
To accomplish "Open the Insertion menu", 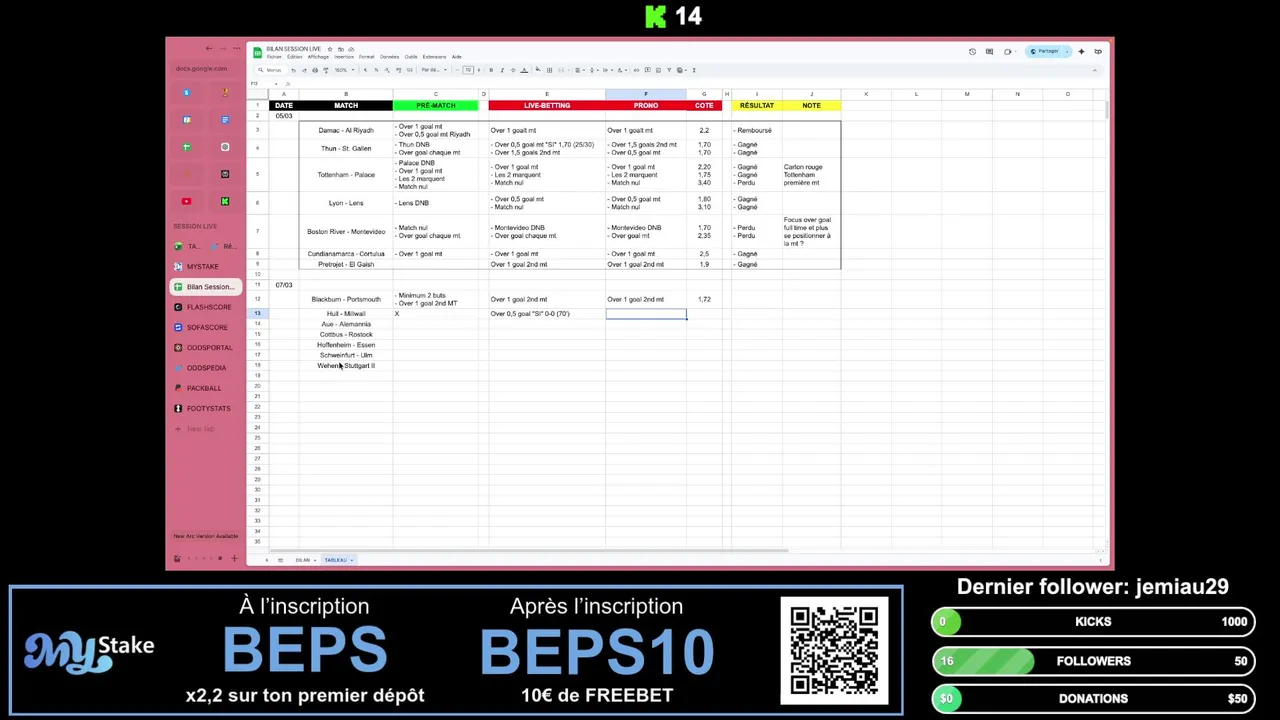I will coord(344,57).
